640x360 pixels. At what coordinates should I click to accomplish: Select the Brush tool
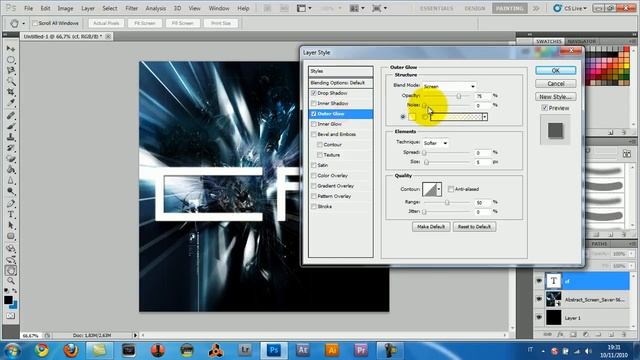coord(11,126)
